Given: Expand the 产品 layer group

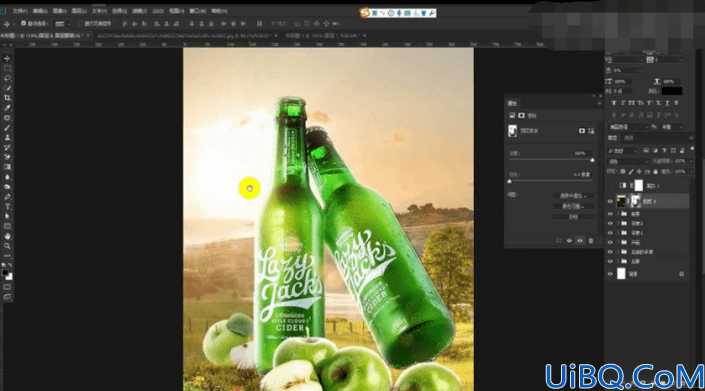Looking at the screenshot, I should coord(618,242).
